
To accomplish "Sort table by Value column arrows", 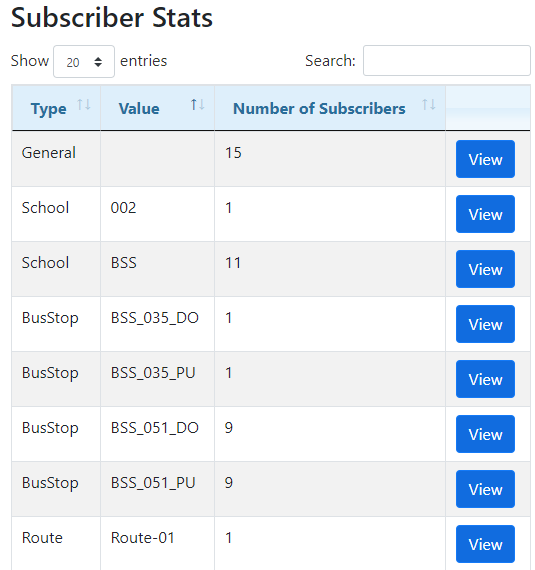I will (198, 105).
